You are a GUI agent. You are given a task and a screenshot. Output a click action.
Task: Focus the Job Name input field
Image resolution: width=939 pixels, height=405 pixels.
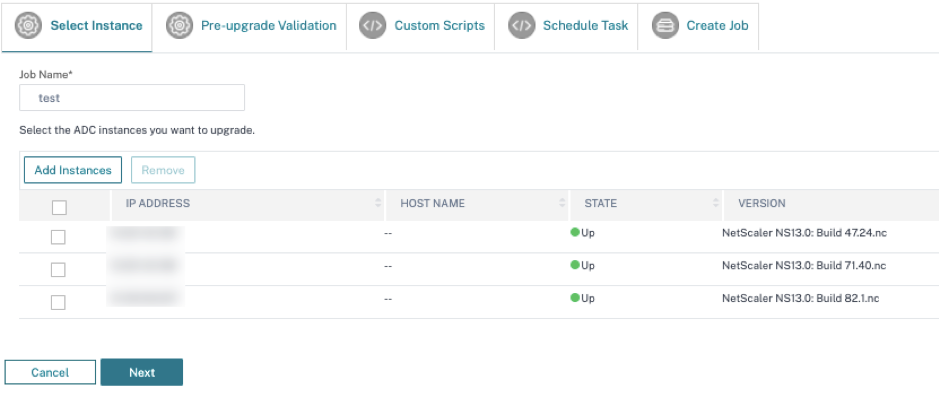tap(132, 98)
